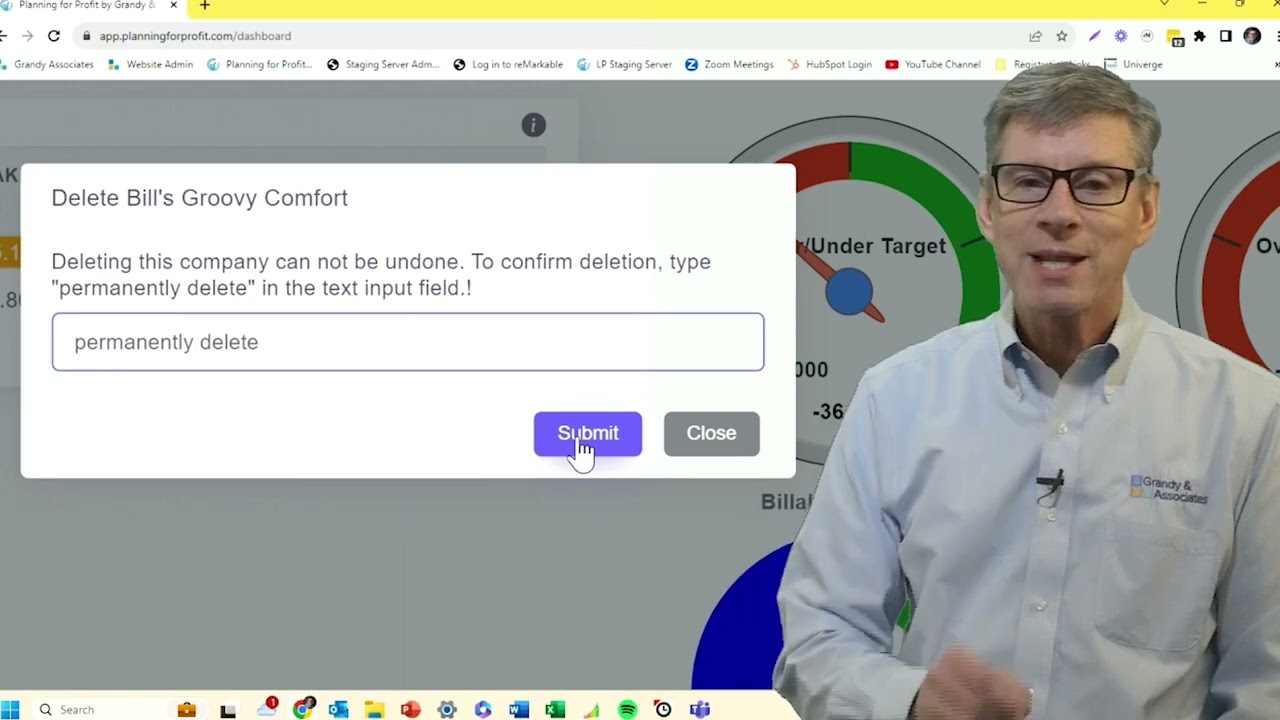
Task: Open the Website Admin bookmark
Action: coord(151,64)
